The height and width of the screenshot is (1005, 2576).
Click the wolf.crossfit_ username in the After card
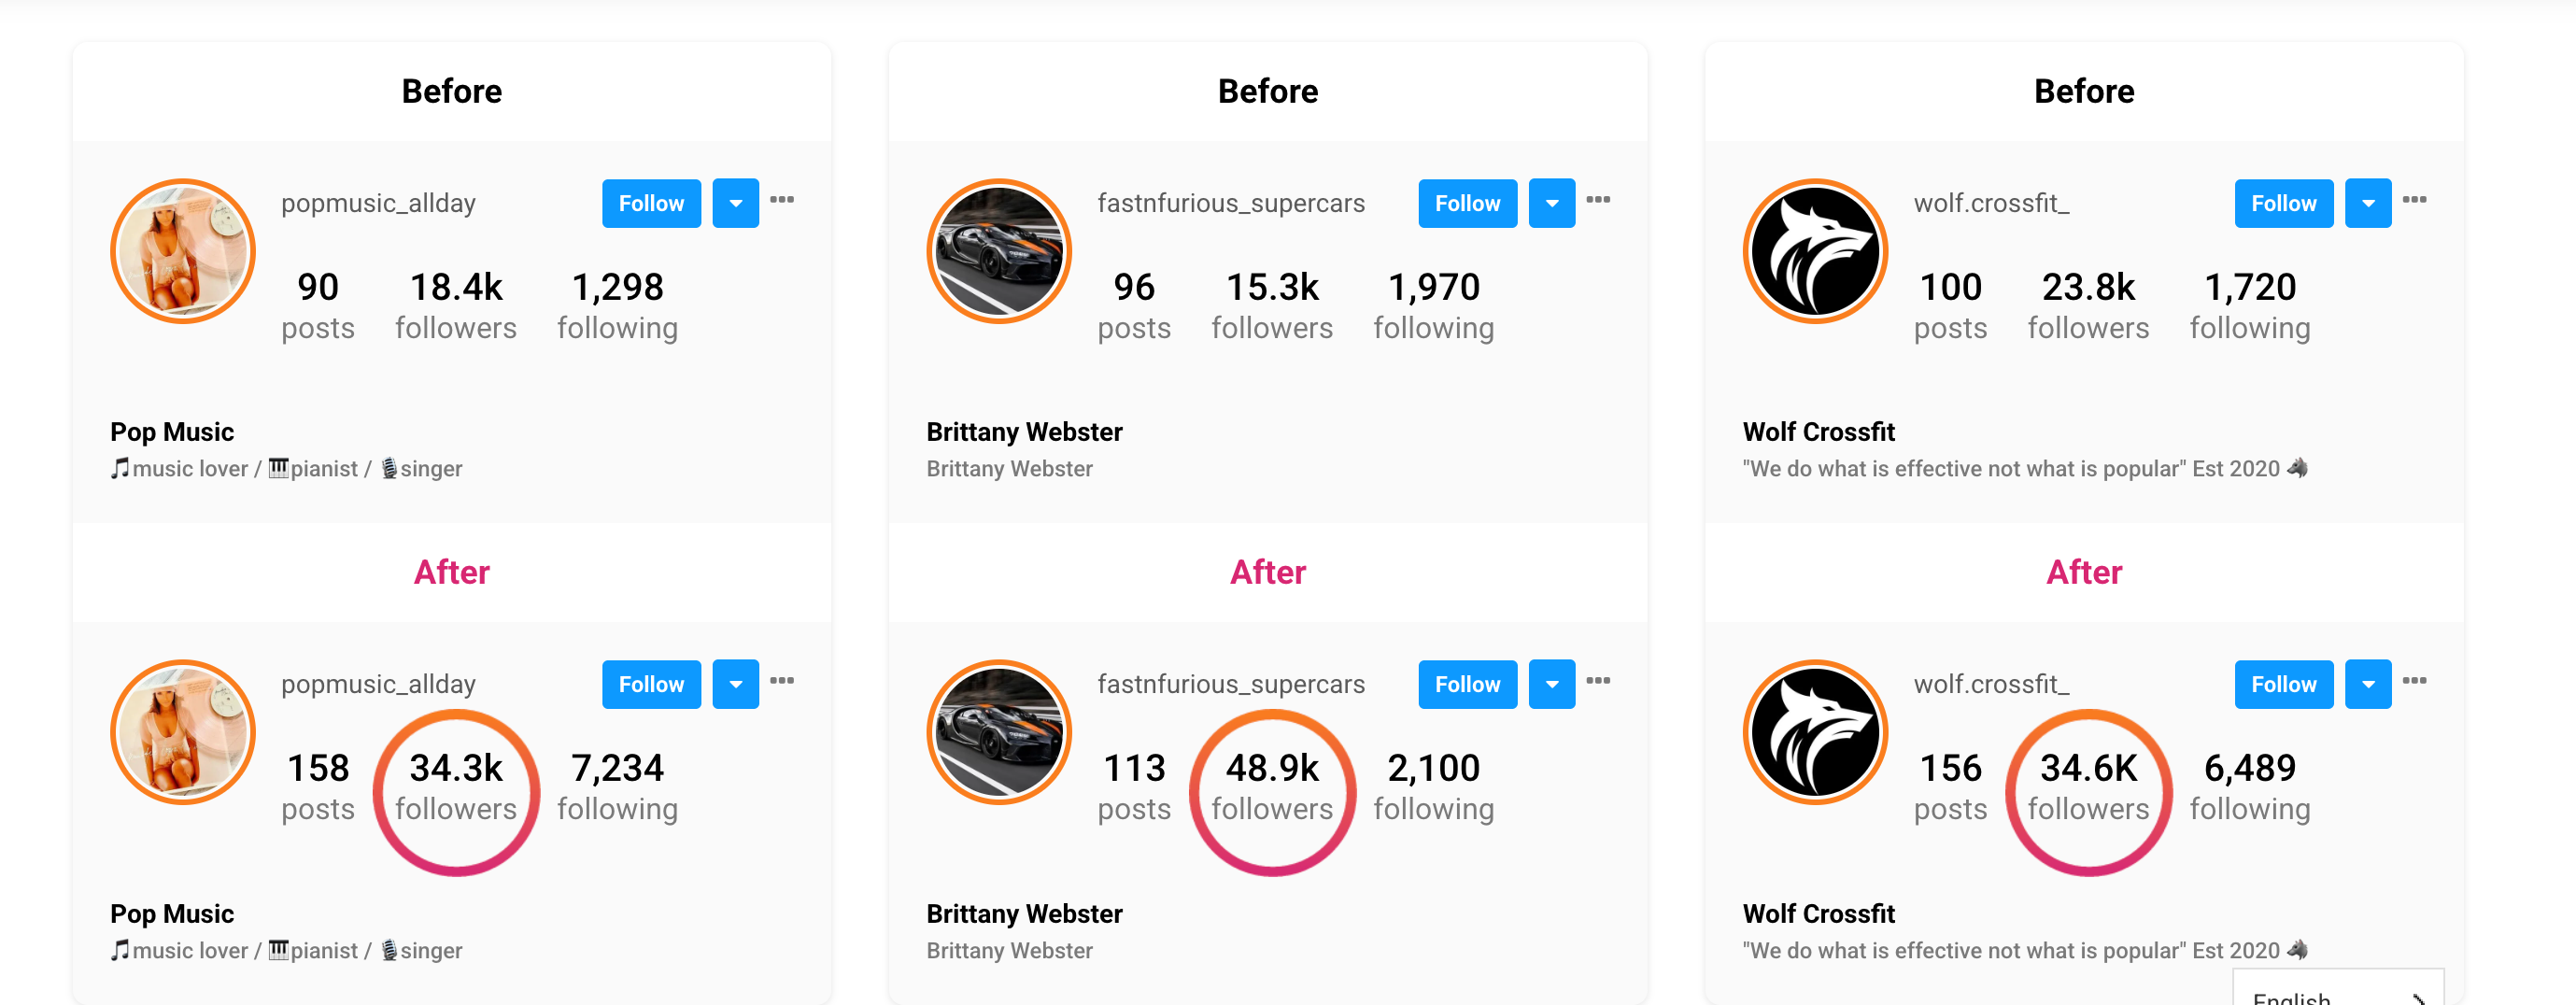tap(1991, 684)
